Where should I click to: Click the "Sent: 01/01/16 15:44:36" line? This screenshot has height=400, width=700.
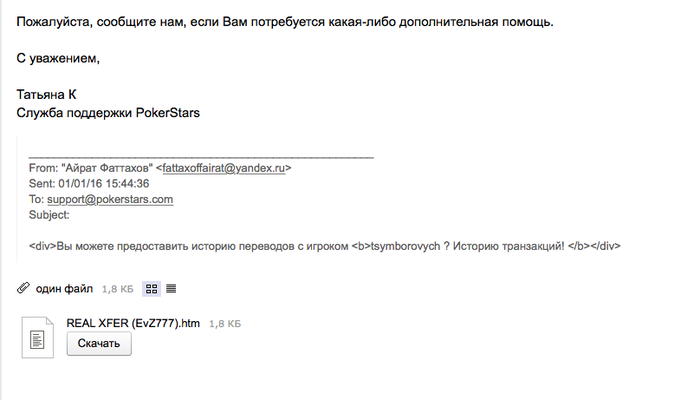coord(90,184)
